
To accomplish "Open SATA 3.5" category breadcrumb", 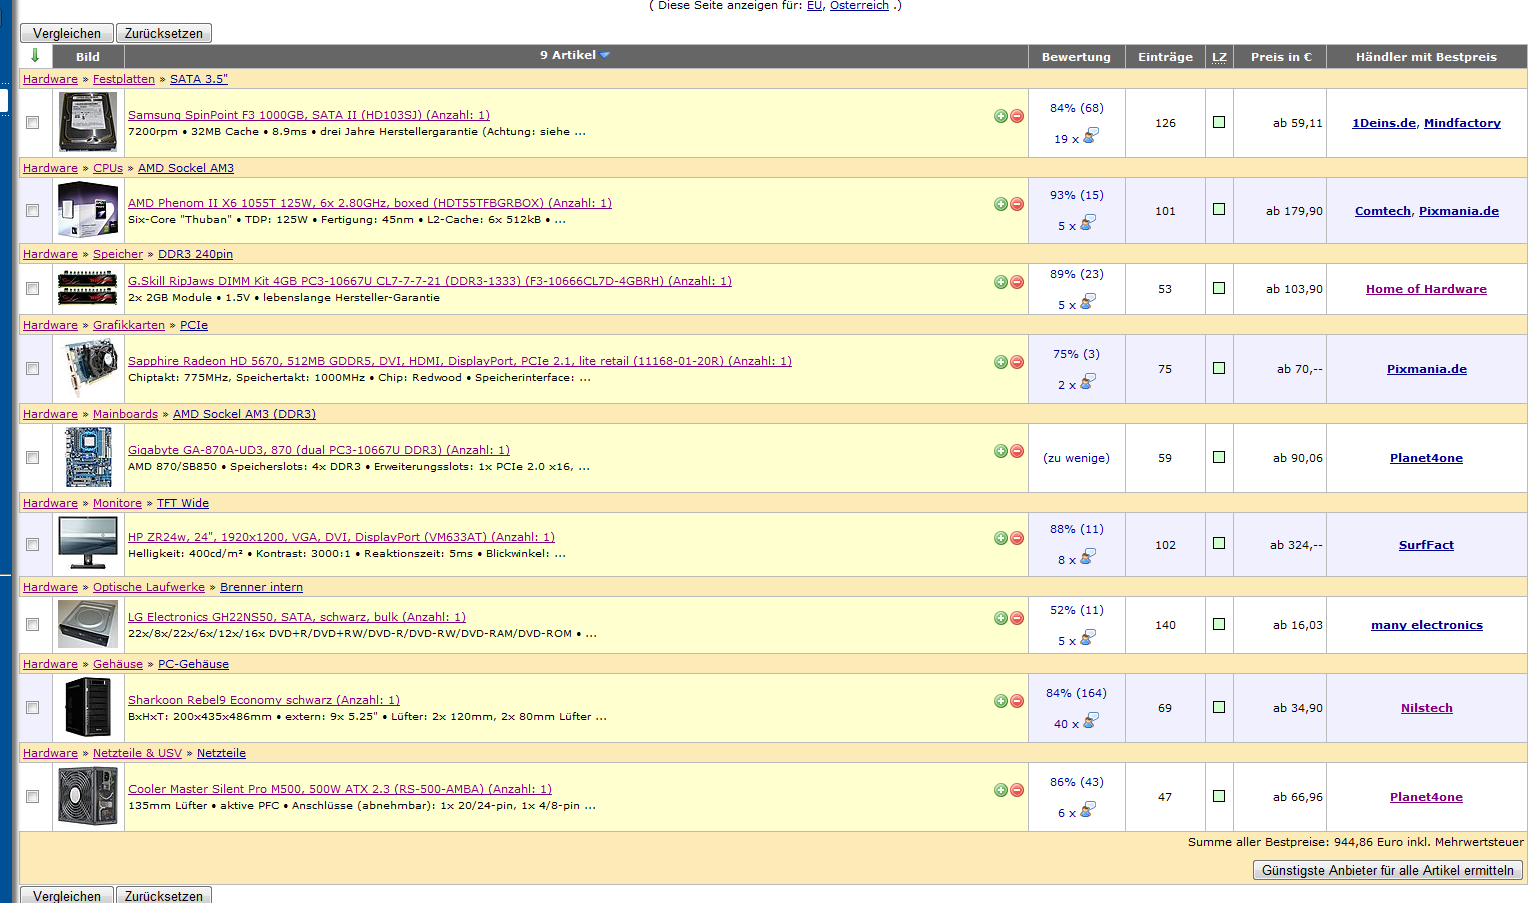I will pyautogui.click(x=199, y=79).
